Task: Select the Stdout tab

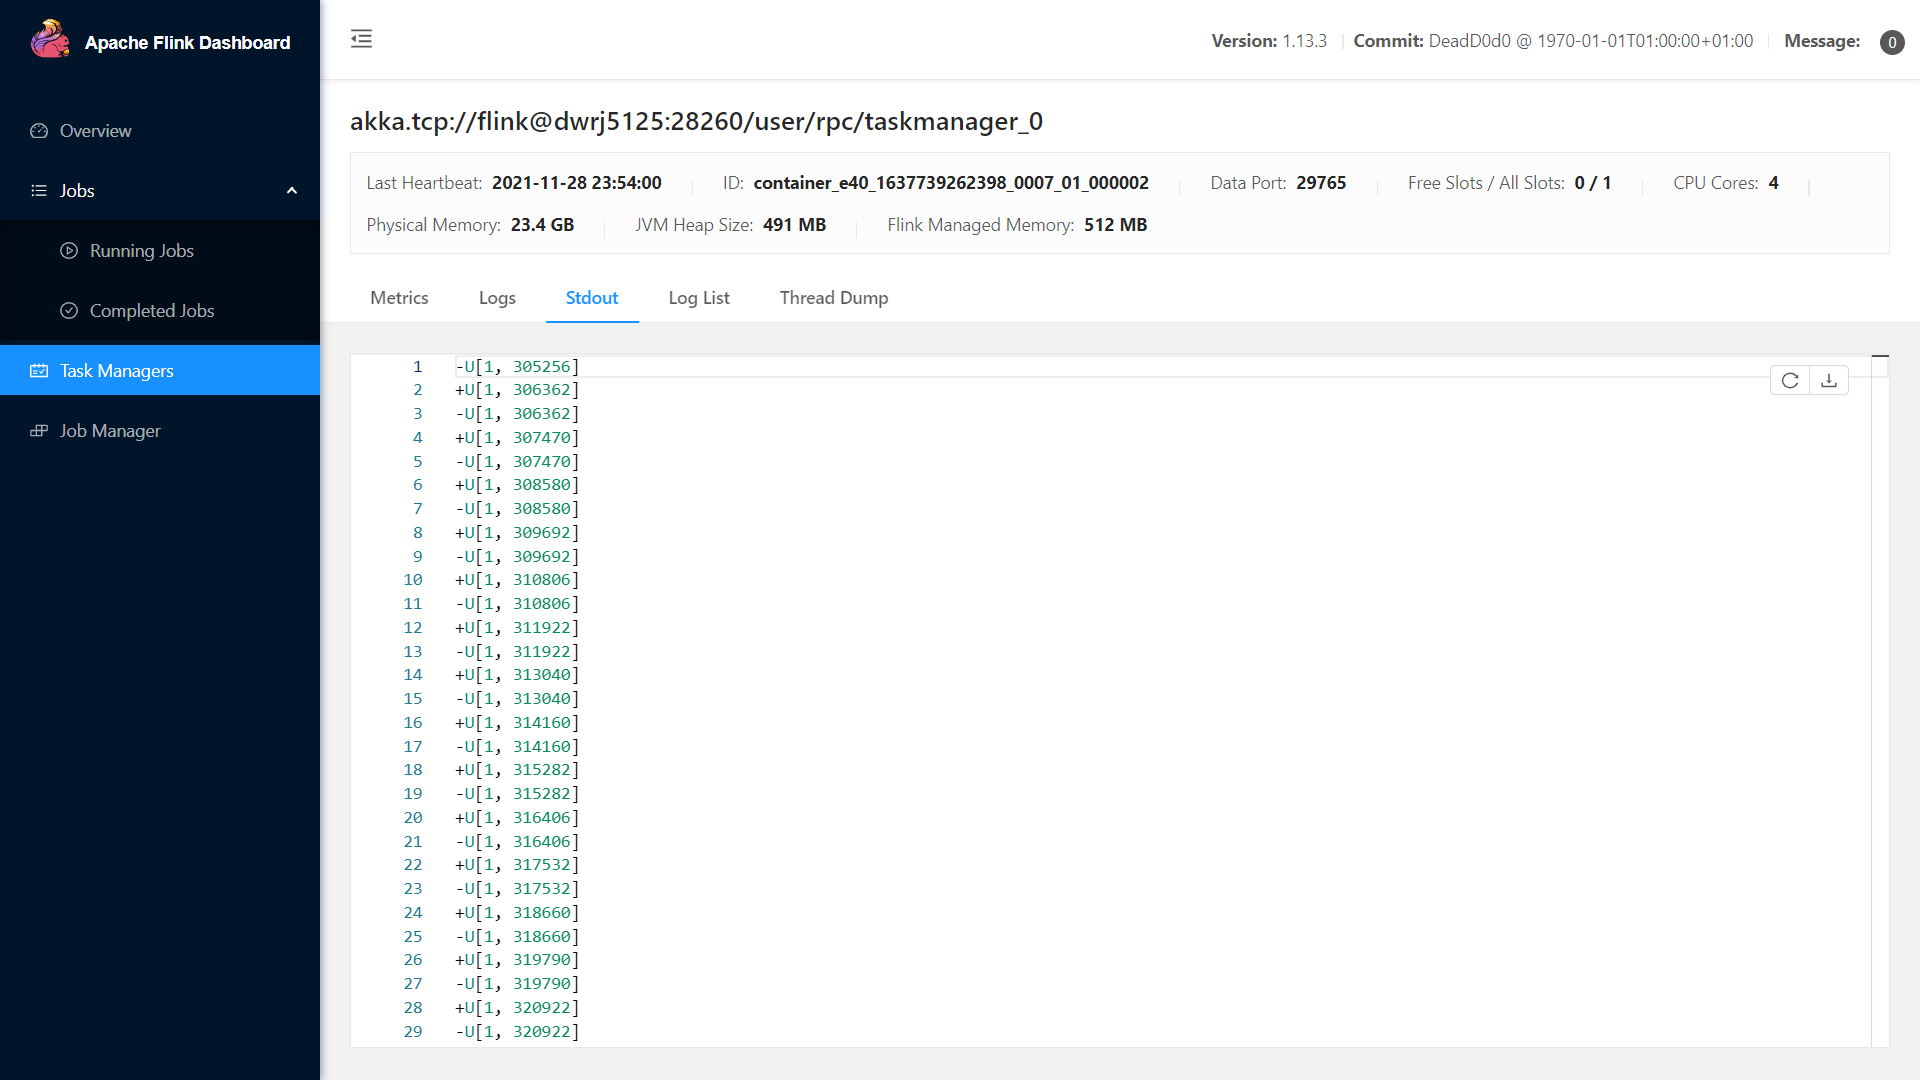Action: coord(592,298)
